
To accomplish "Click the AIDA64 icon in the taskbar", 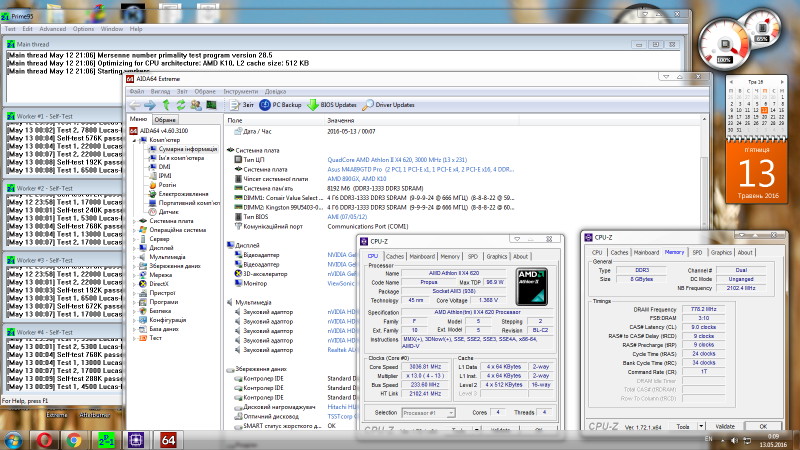I will click(169, 438).
